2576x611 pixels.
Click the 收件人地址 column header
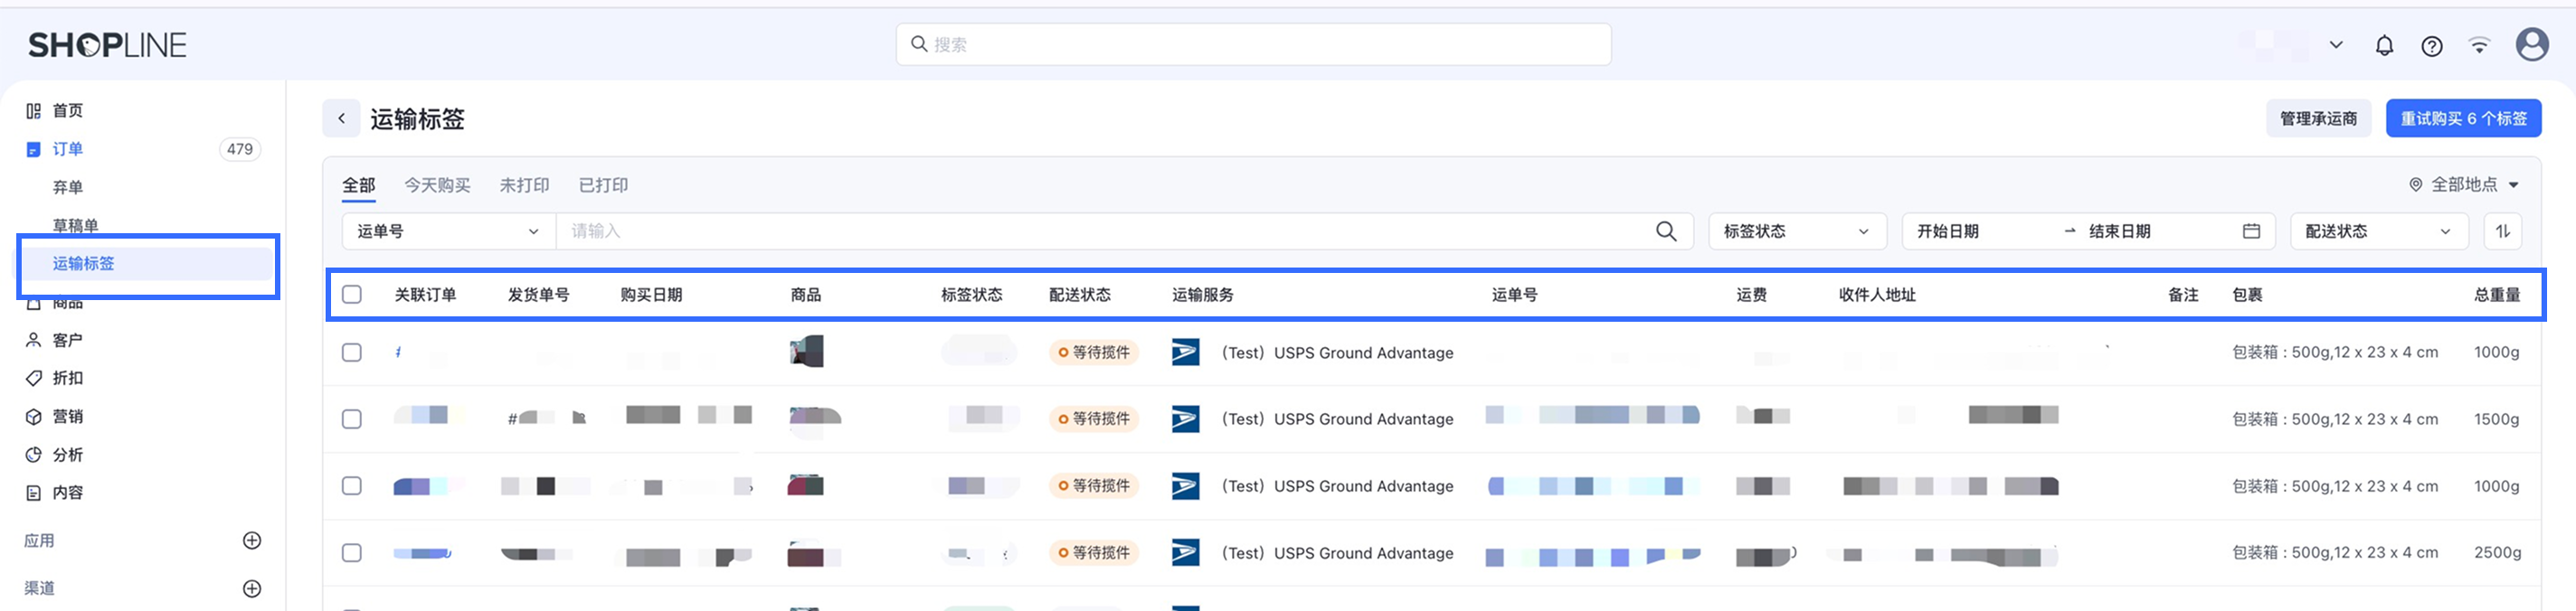[x=1877, y=295]
